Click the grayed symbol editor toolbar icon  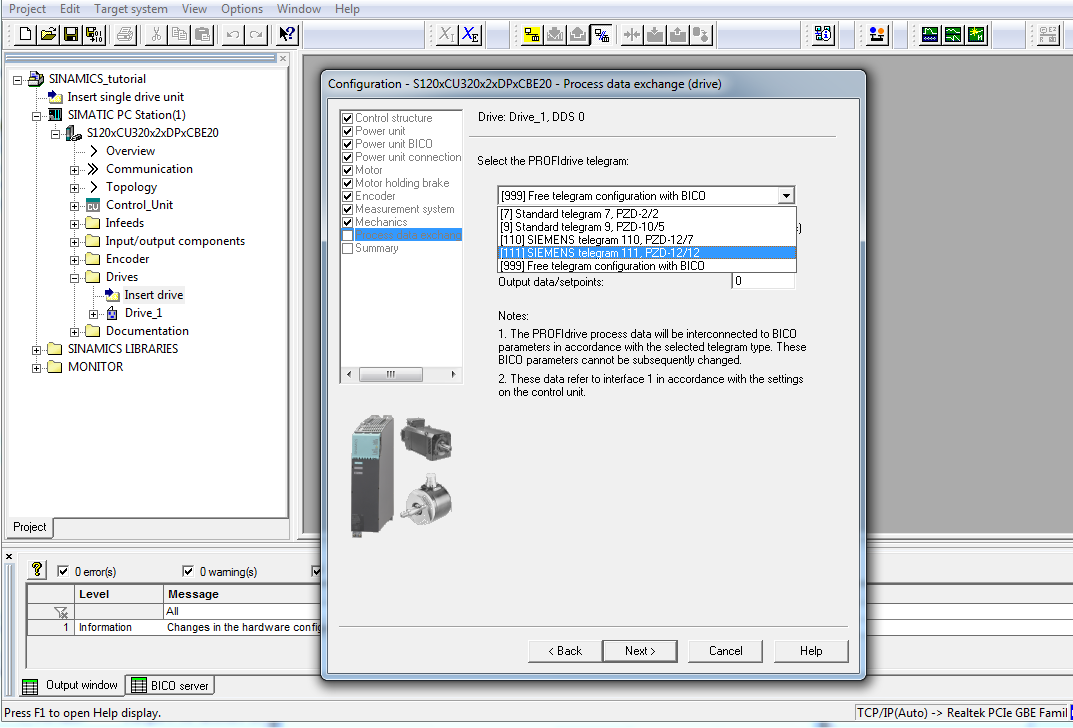(x=1048, y=34)
